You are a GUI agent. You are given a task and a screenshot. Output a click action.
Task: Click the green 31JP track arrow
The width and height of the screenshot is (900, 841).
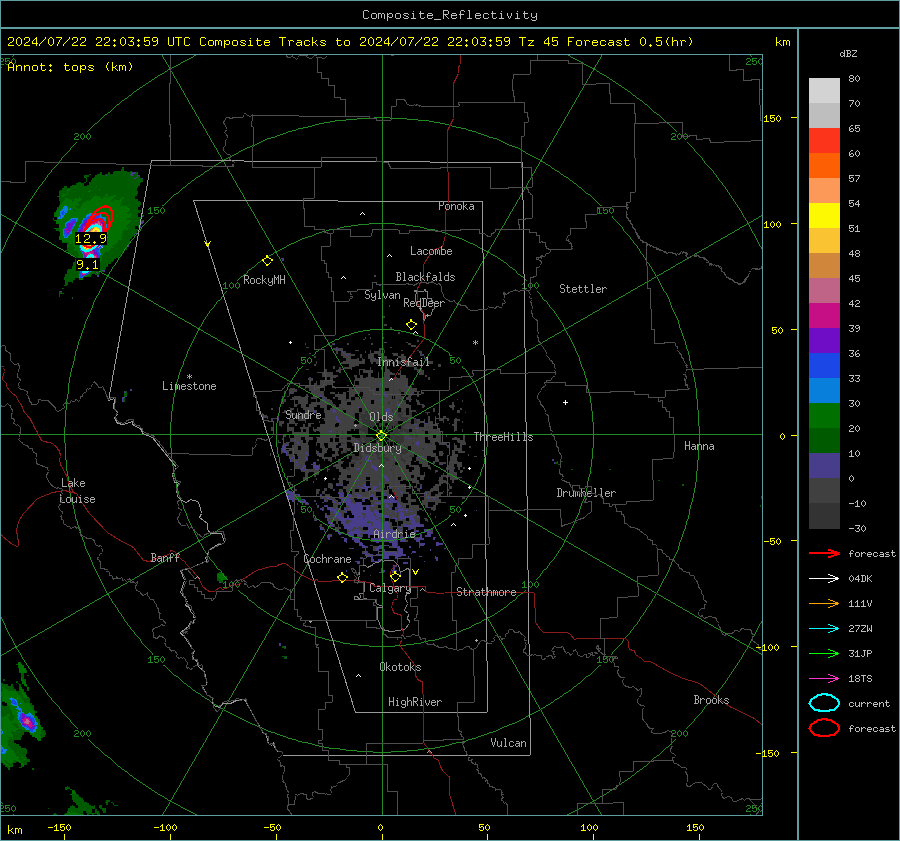pyautogui.click(x=824, y=653)
